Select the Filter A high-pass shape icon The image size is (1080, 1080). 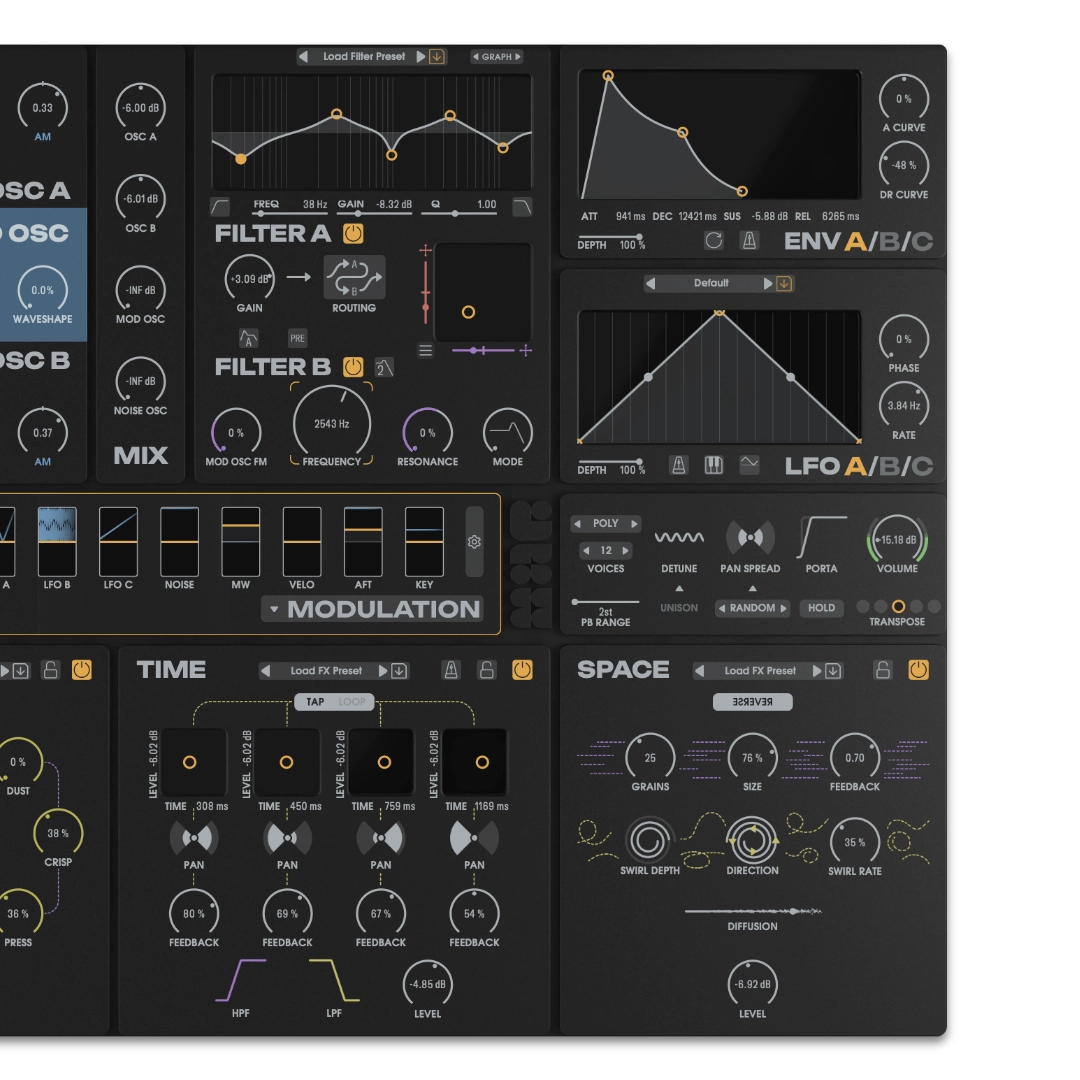220,206
